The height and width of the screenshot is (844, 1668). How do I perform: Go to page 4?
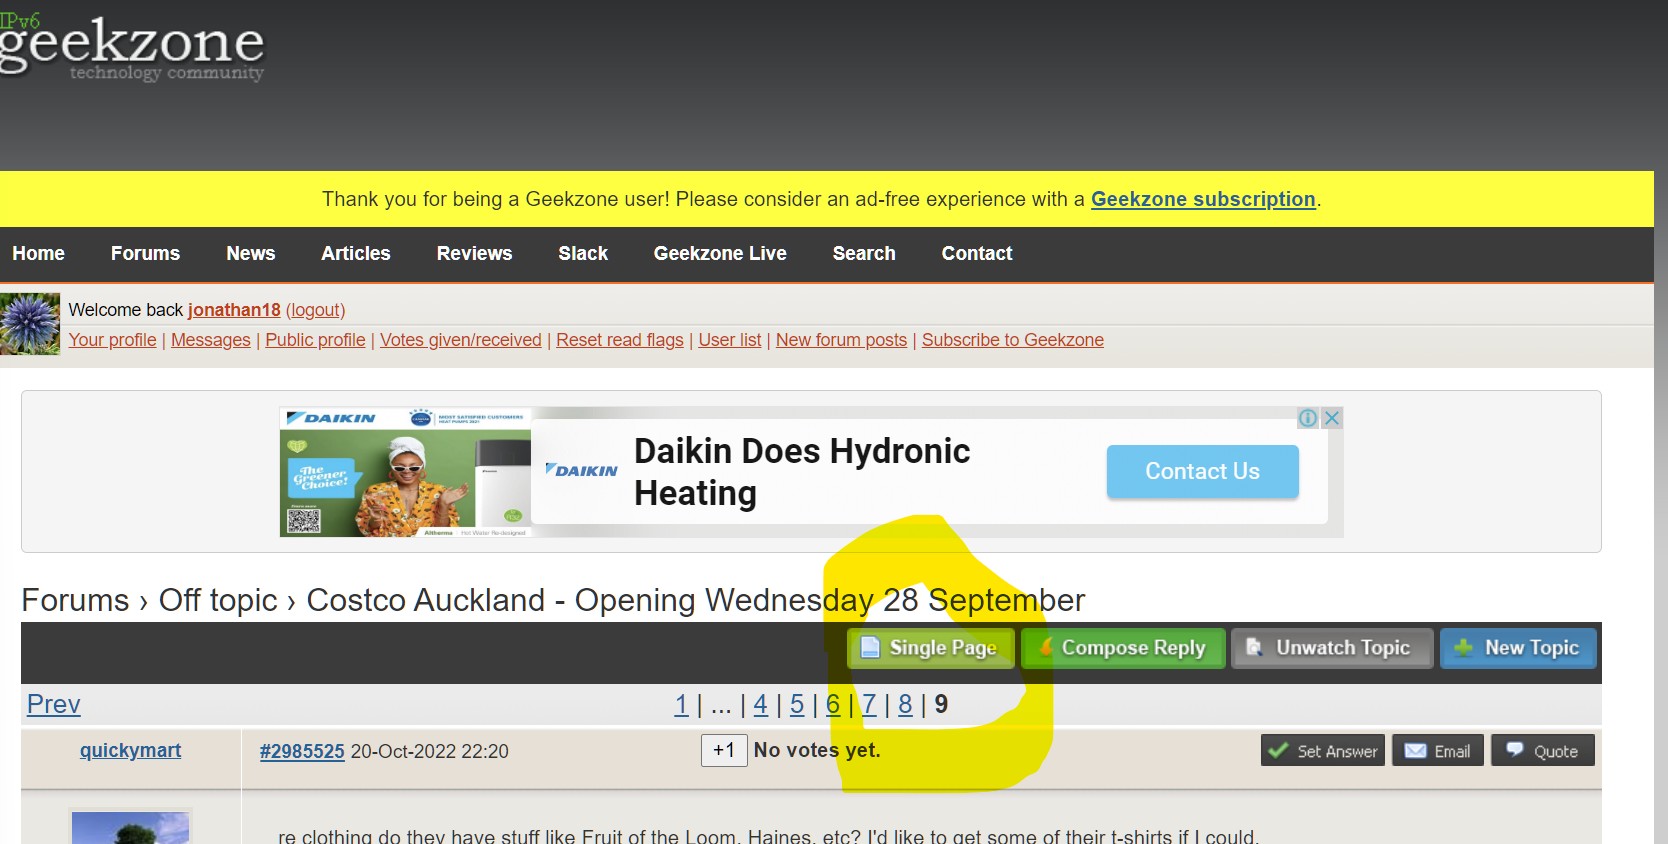coord(761,704)
